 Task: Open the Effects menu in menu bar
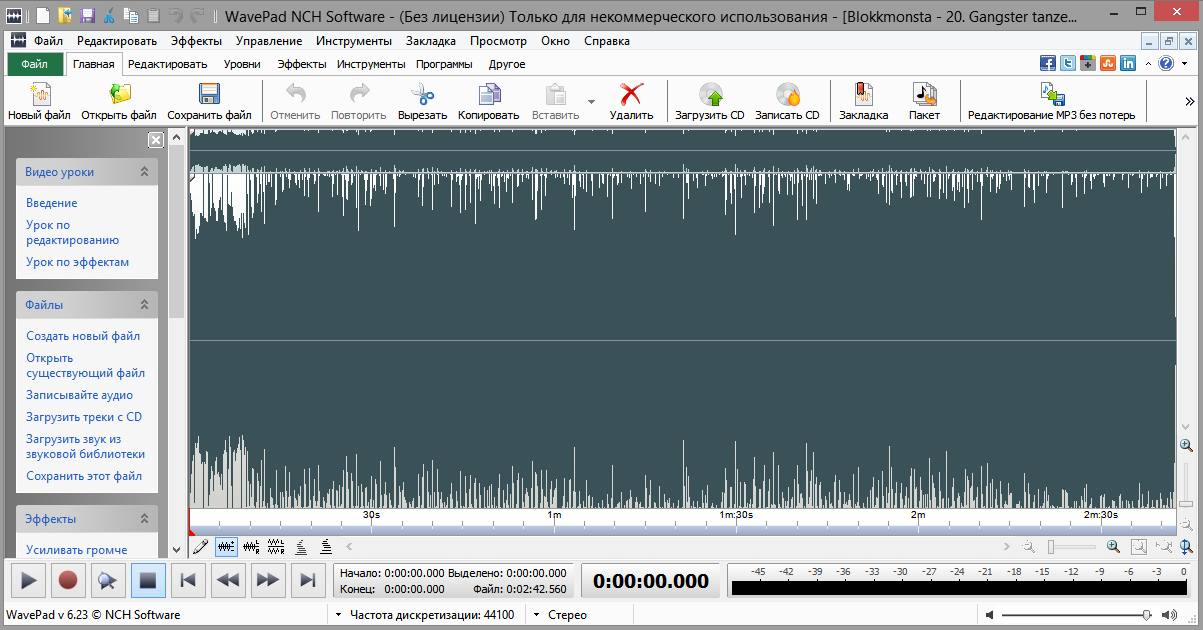(x=196, y=41)
